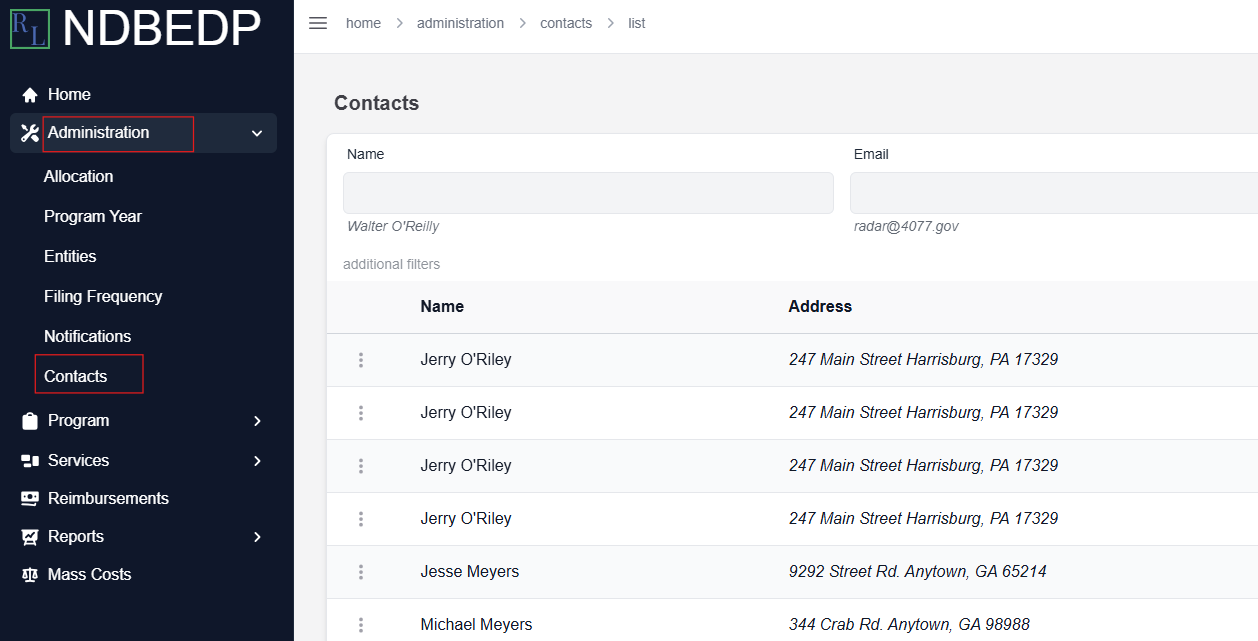Click the 'list' breadcrumb item
Viewport: 1258px width, 641px height.
pos(637,23)
